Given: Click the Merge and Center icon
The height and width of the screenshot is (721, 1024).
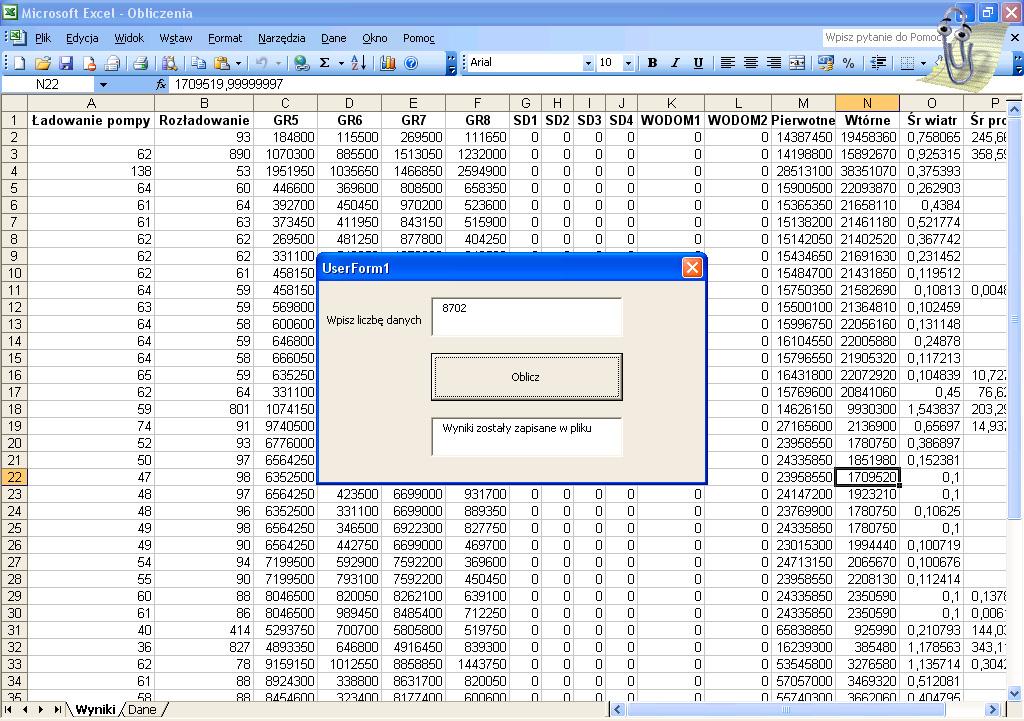Looking at the screenshot, I should [797, 63].
